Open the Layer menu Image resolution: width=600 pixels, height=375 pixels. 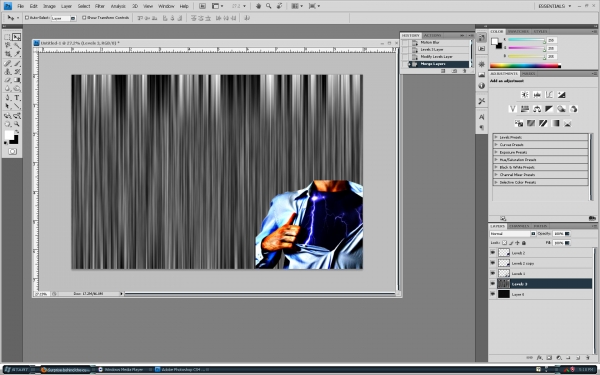pyautogui.click(x=67, y=6)
